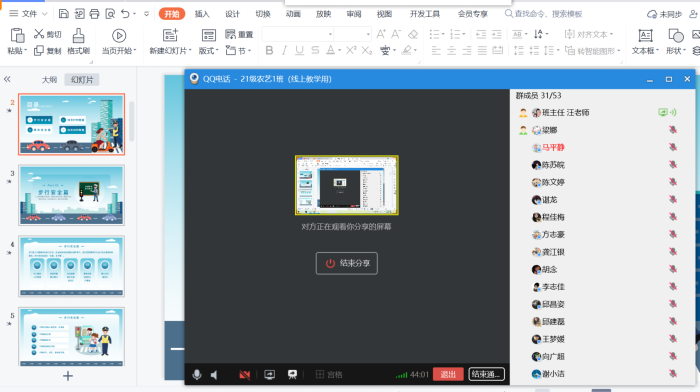Switch to the Design ribbon tab
Viewport: 700px width, 392px height.
point(232,14)
